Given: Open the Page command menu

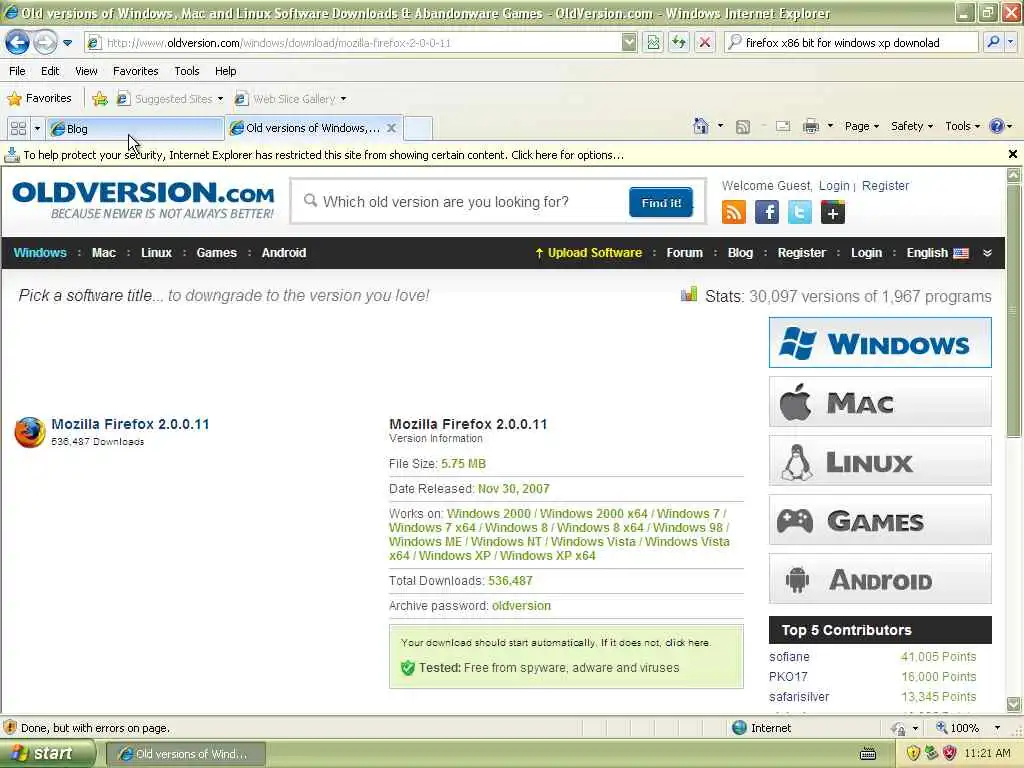Looking at the screenshot, I should coord(861,127).
